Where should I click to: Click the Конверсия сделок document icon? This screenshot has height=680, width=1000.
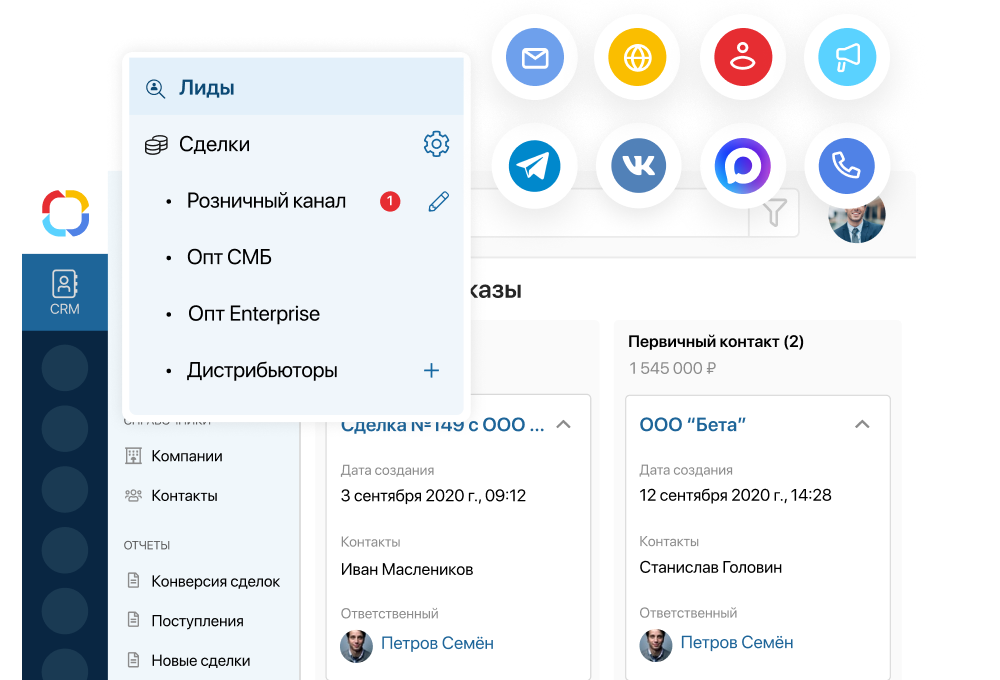point(133,580)
